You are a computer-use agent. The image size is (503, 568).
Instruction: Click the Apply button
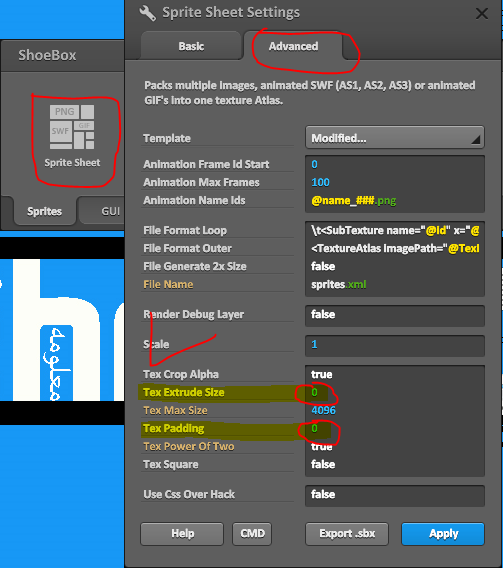(x=443, y=534)
